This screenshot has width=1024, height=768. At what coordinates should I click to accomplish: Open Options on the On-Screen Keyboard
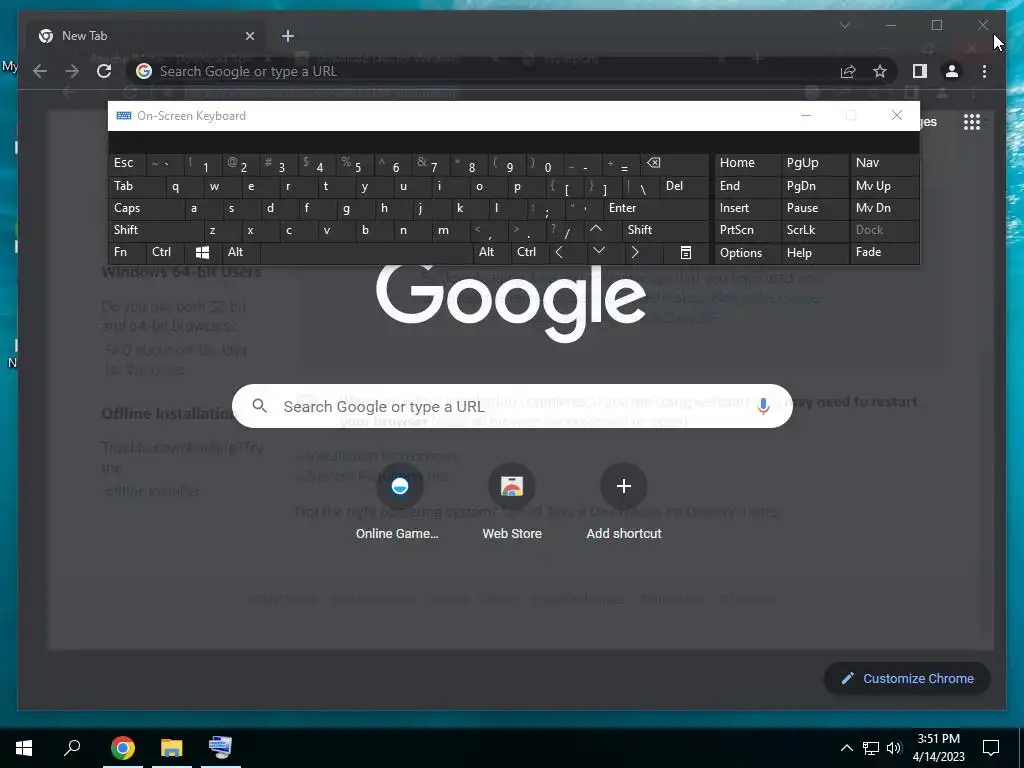(x=748, y=253)
